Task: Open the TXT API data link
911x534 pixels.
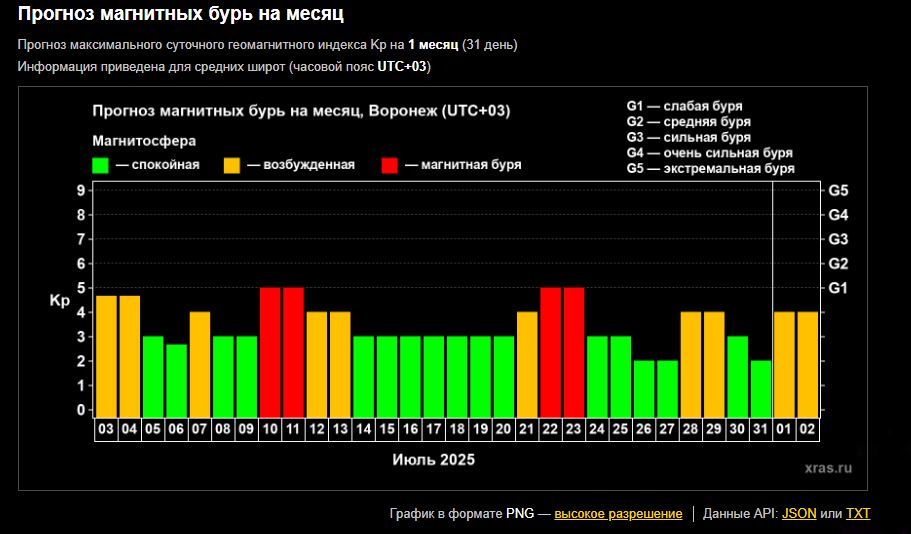Action: point(858,513)
